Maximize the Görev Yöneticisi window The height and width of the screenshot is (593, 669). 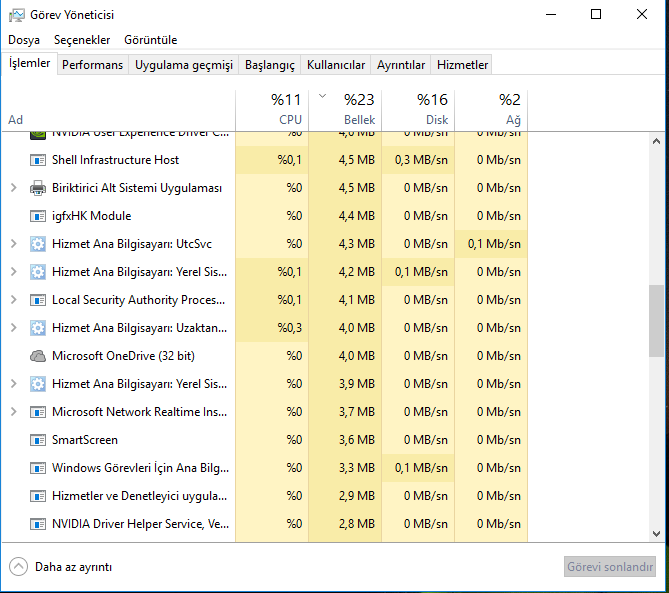[x=596, y=15]
